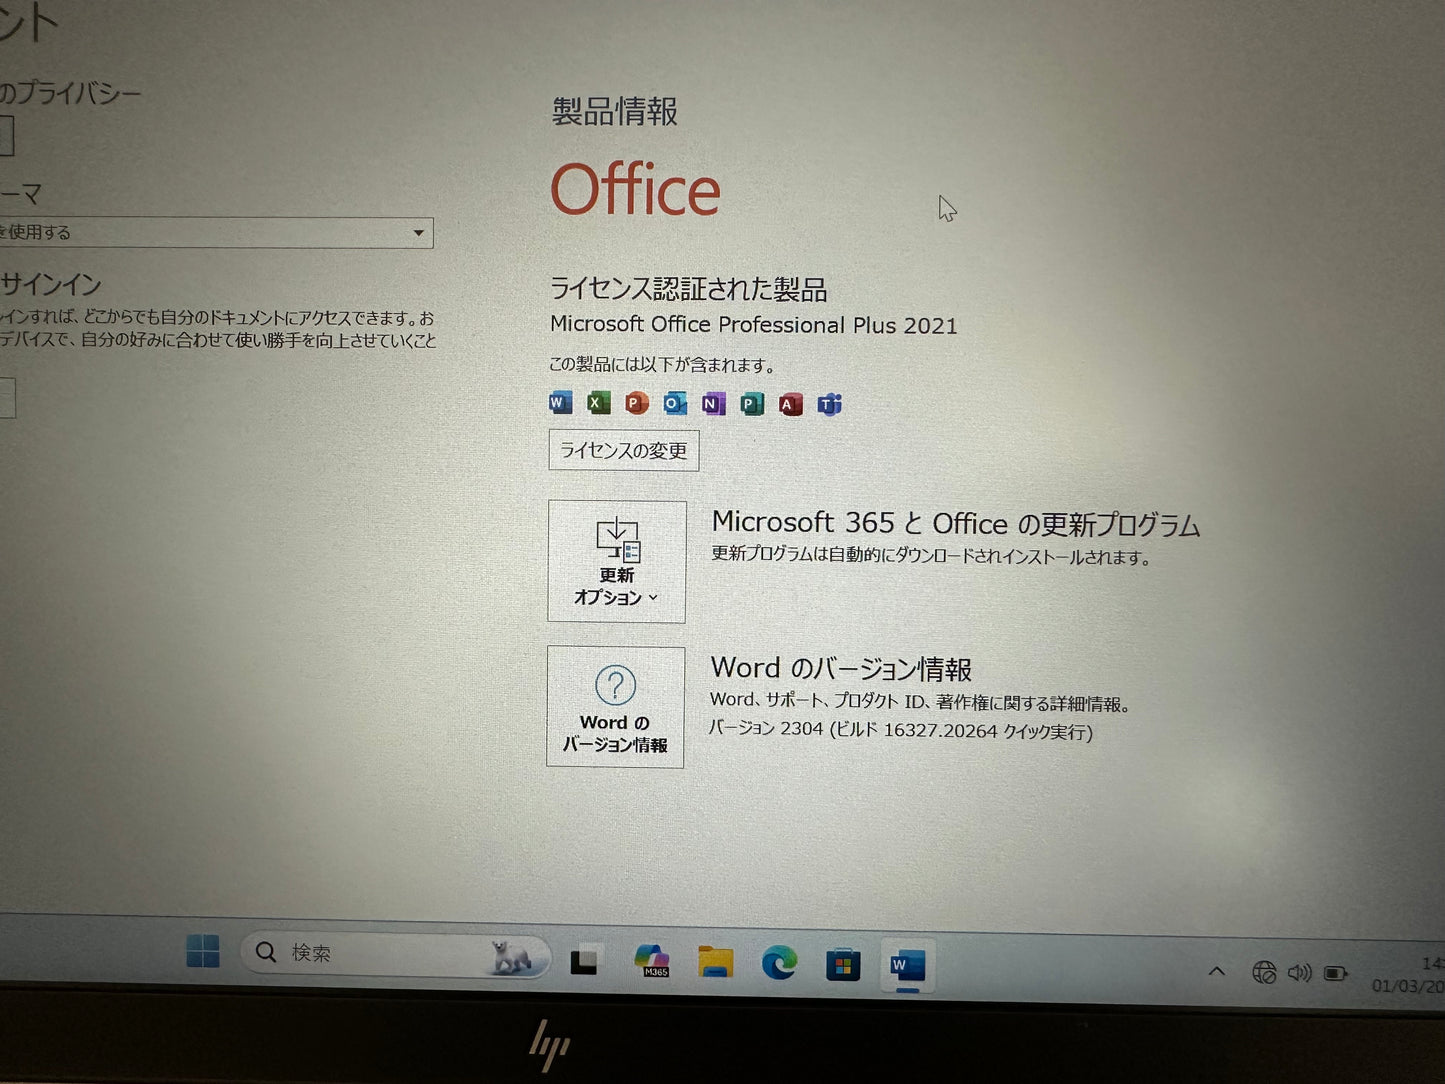Click the バージョン 2304 build number text

click(x=901, y=730)
